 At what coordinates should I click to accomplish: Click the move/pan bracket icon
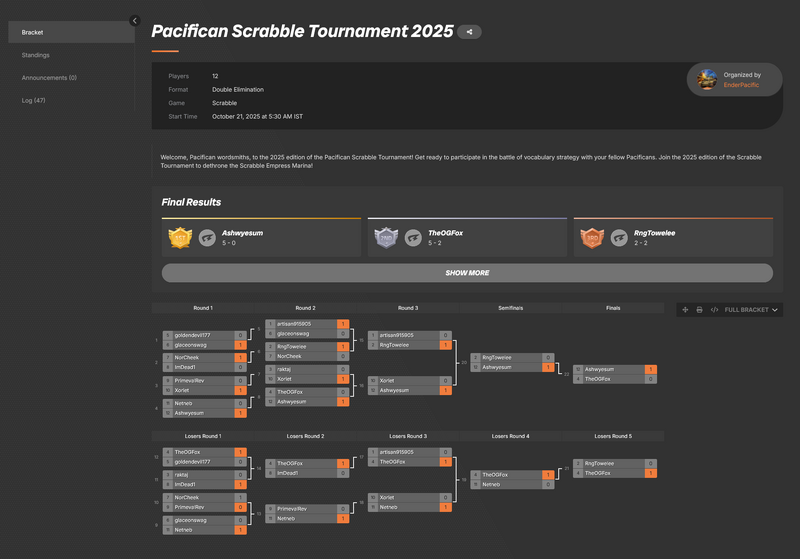685,310
